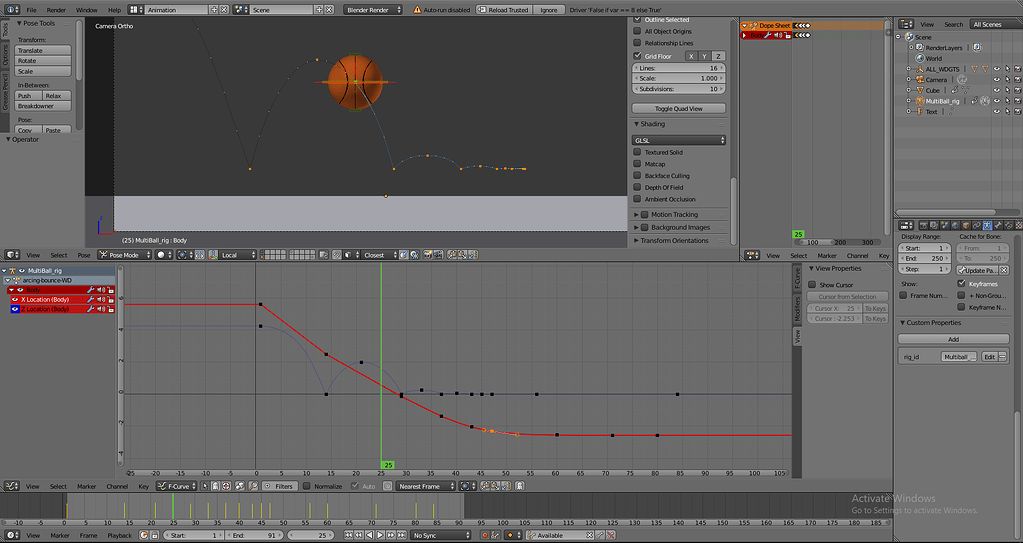Open the outliner editor type icon
This screenshot has width=1023, height=543.
coord(906,24)
